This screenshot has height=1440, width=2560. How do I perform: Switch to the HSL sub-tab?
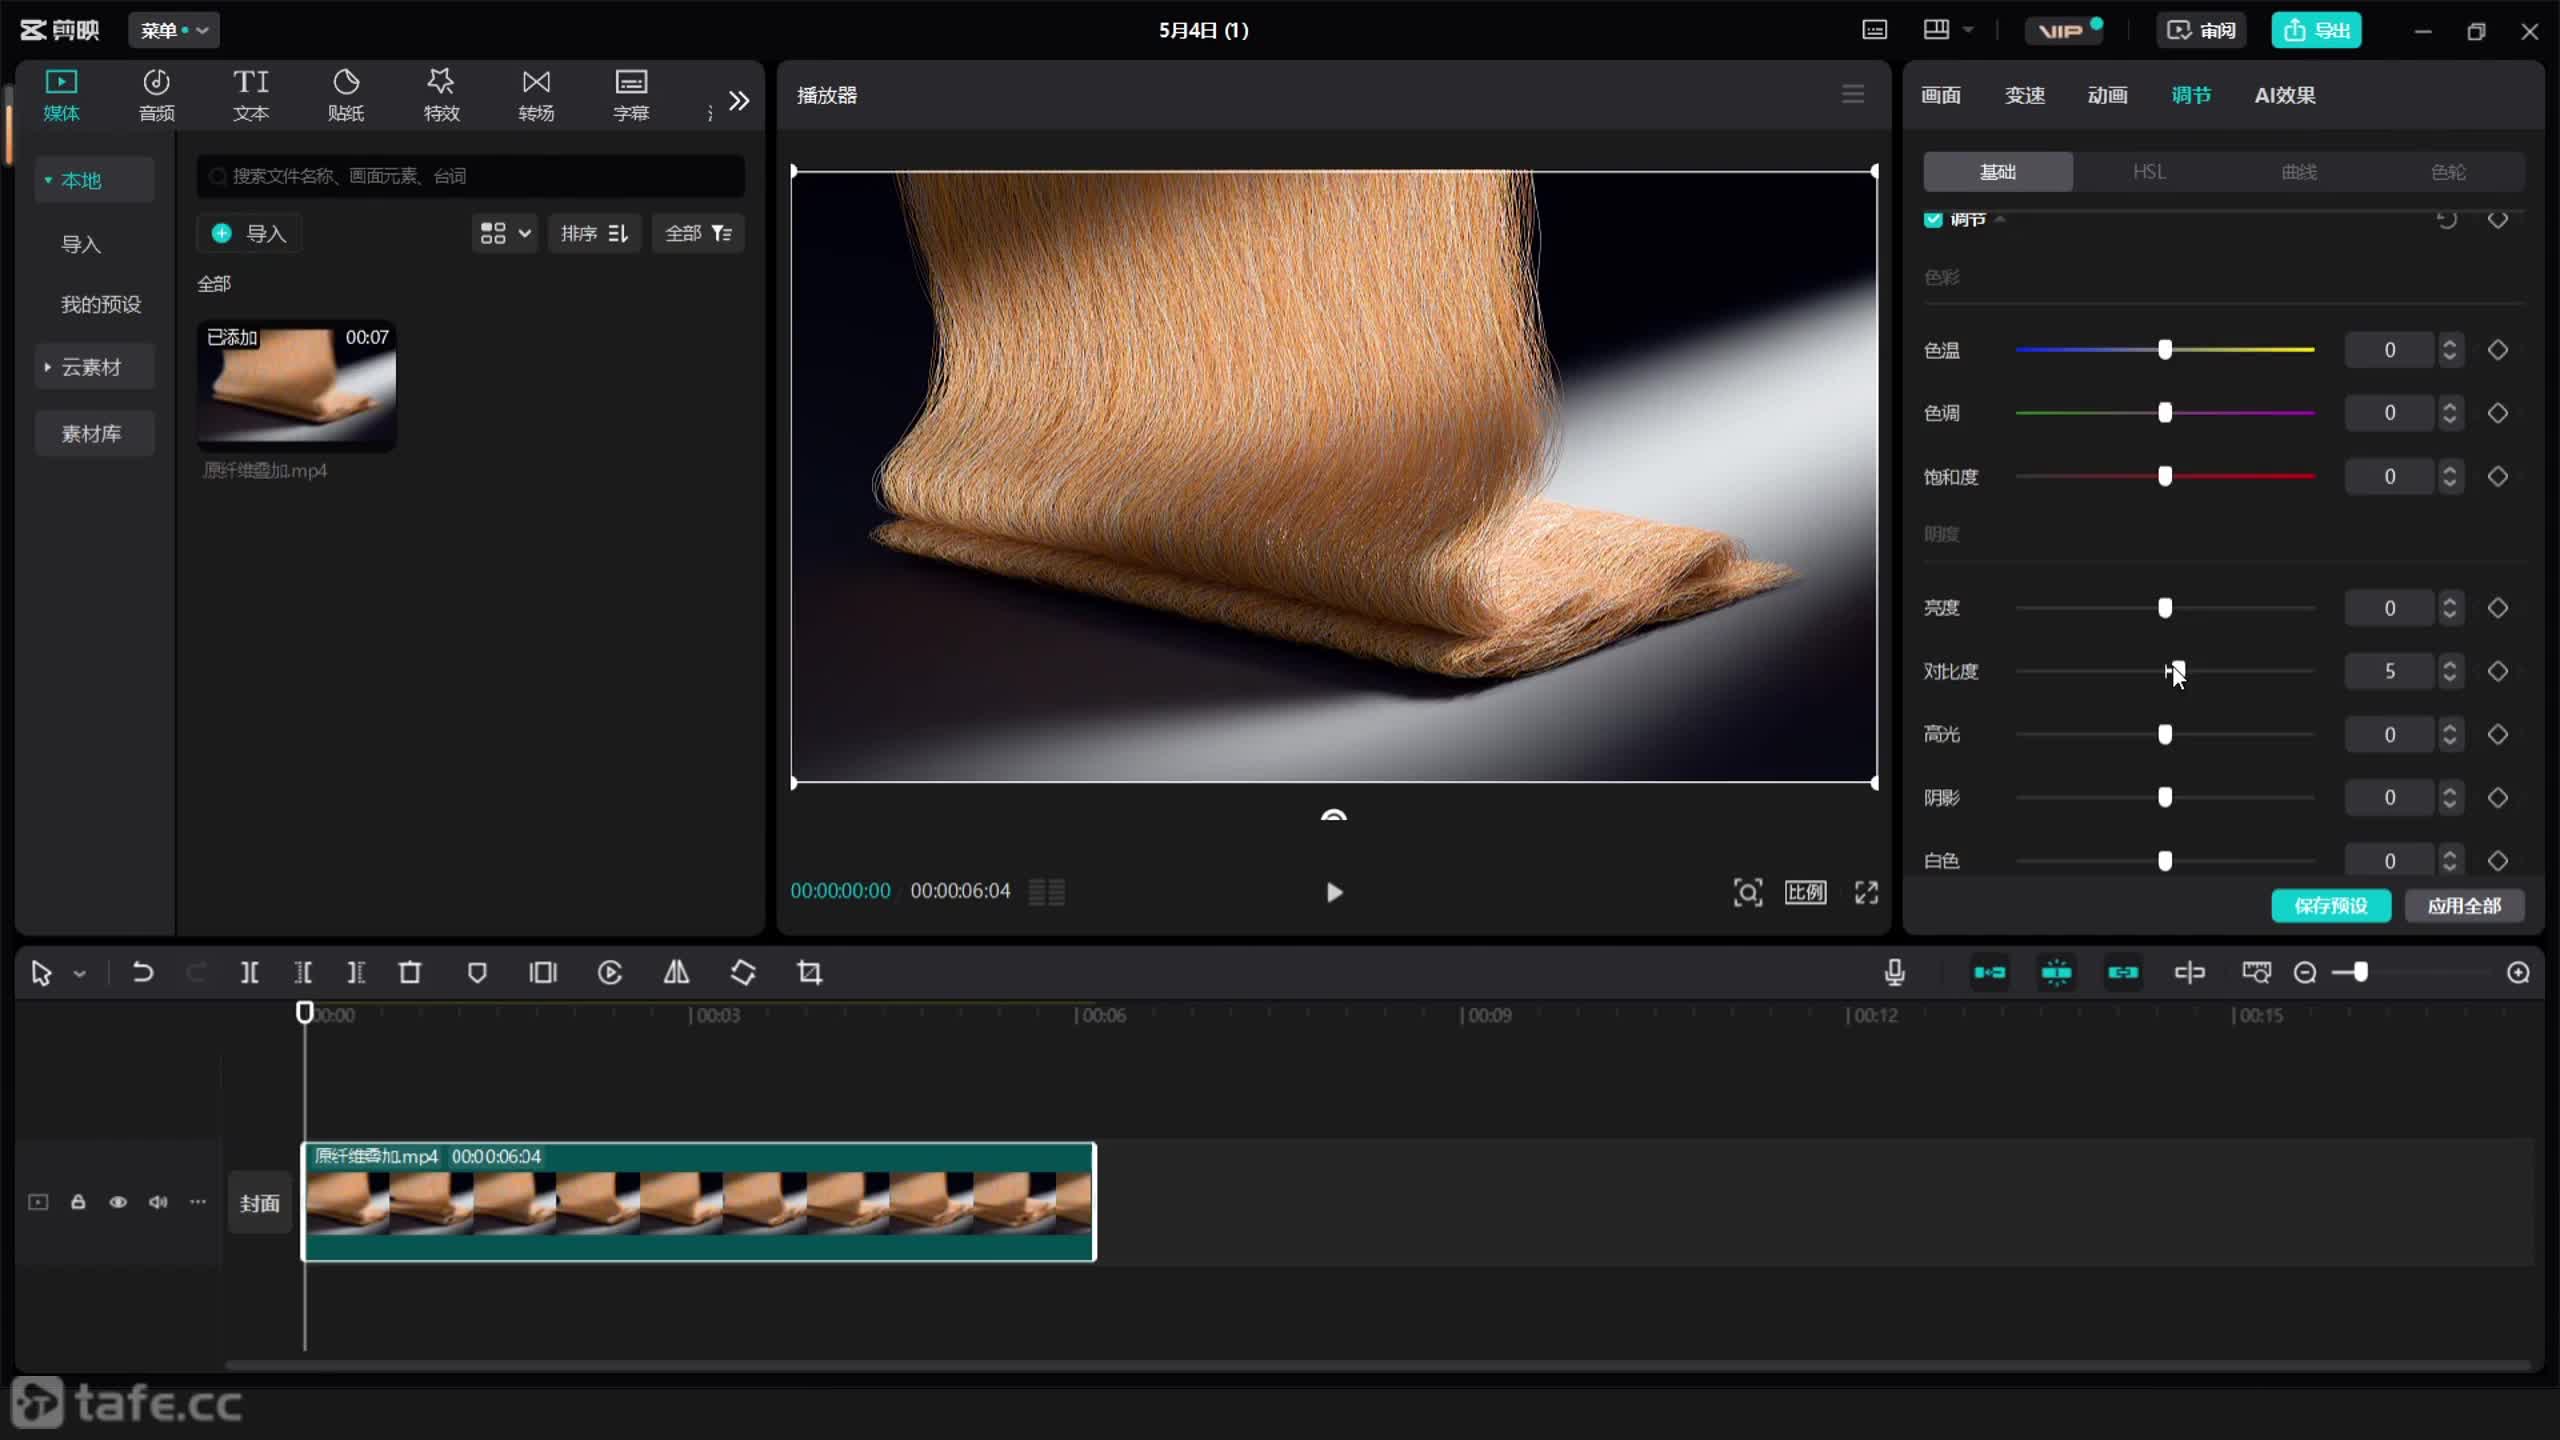coord(2149,172)
